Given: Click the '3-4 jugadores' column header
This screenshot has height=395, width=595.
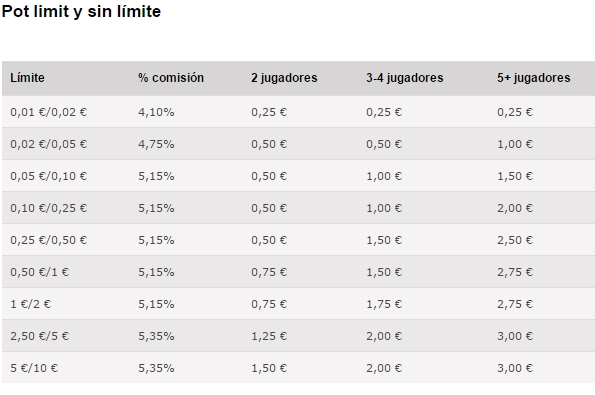Looking at the screenshot, I should 405,78.
